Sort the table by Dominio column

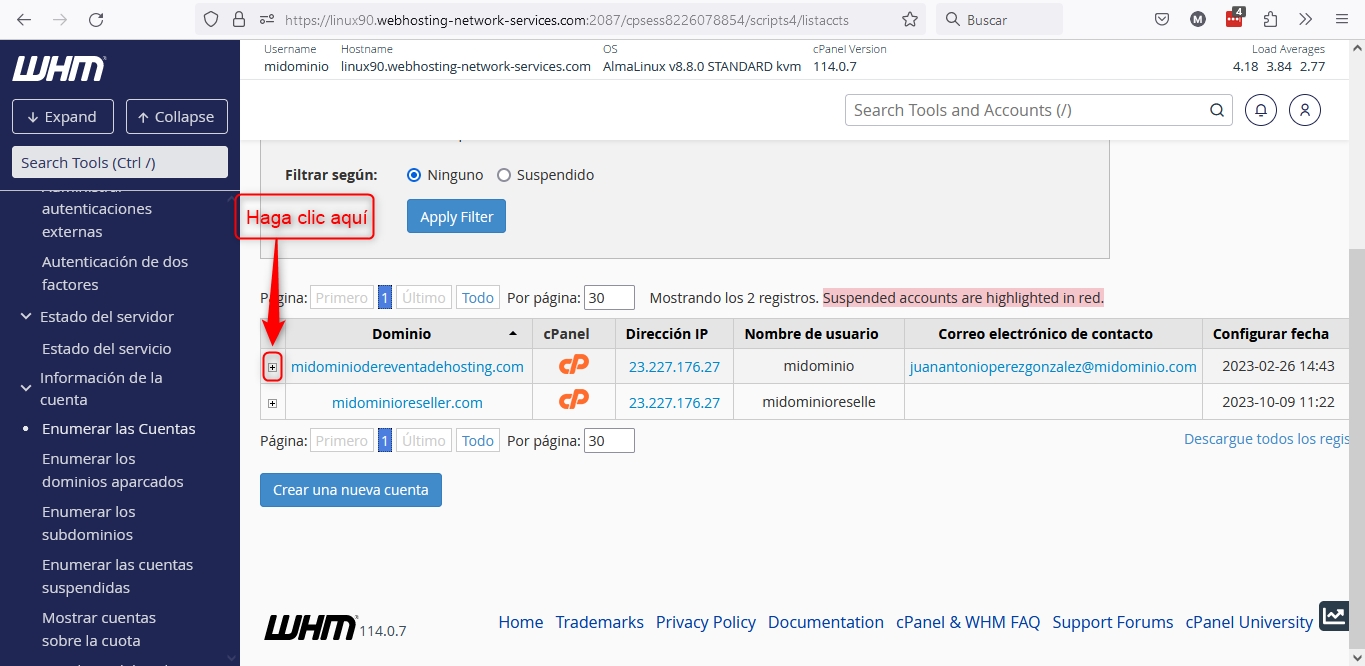[402, 334]
